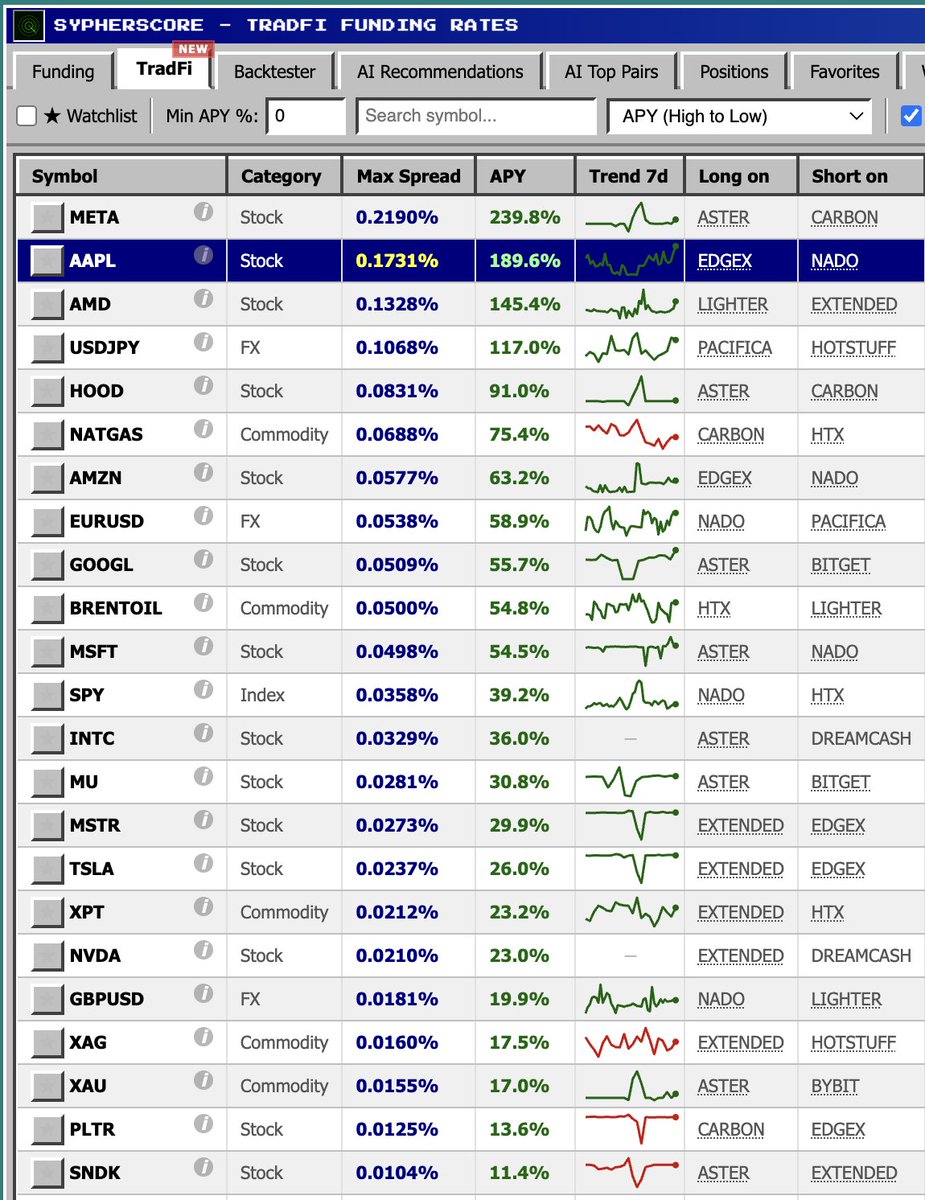Click the NATGAS 7-day trend sparkline

click(632, 434)
